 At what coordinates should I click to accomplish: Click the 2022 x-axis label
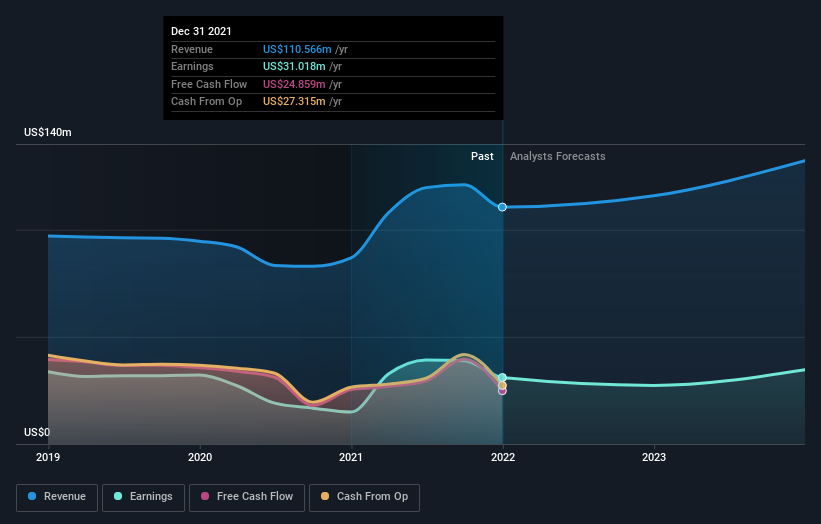pos(503,457)
